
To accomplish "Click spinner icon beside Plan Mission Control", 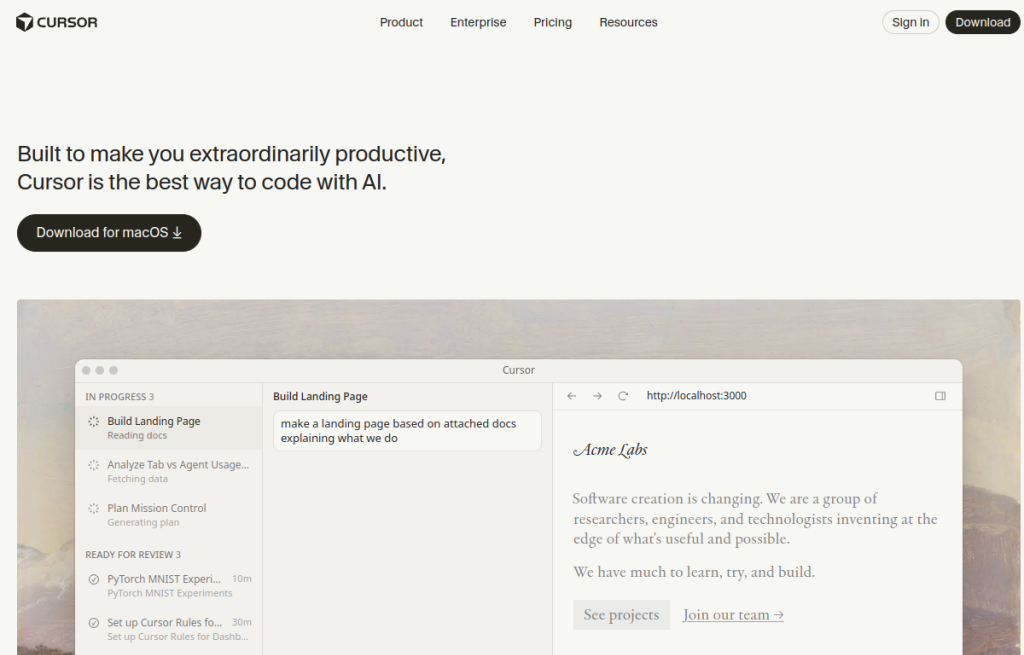I will [x=94, y=509].
